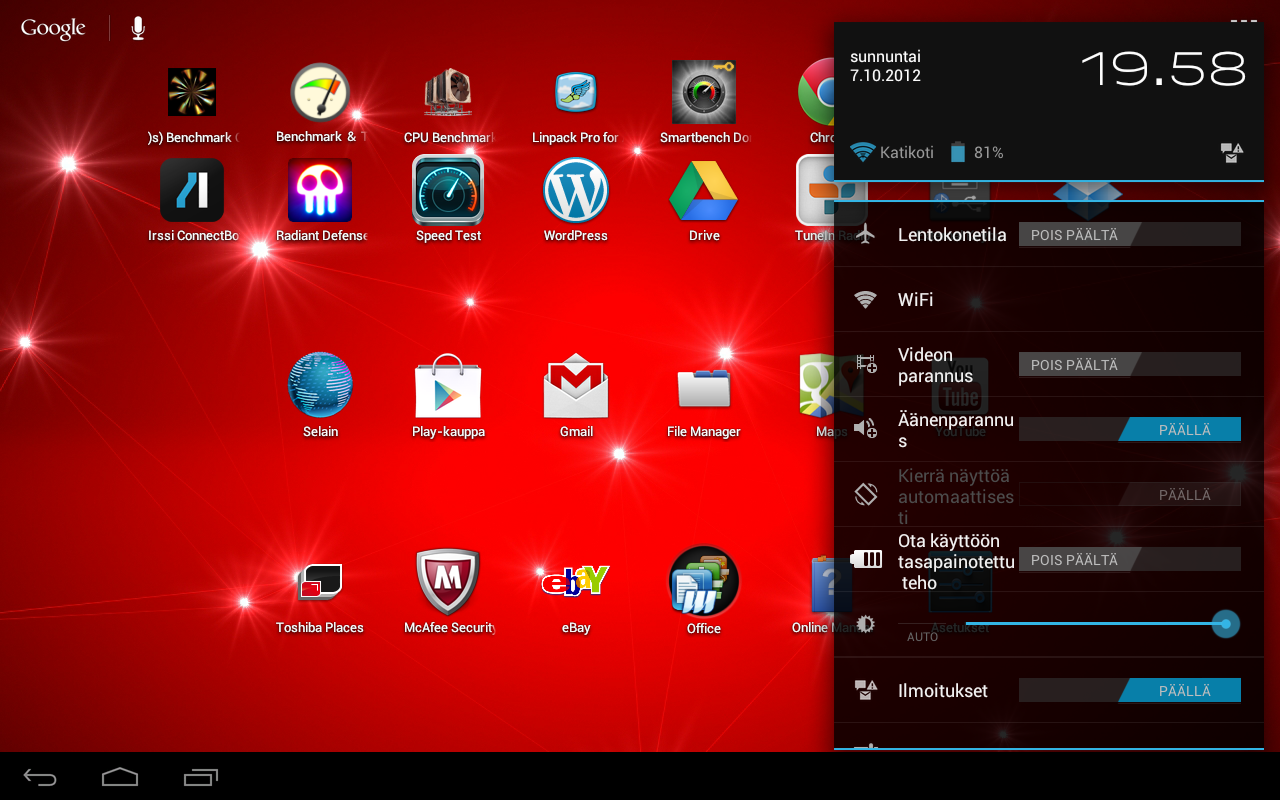Screen dimensions: 1280x800
Task: Tap the Katikoti Wi-Fi status
Action: click(x=892, y=153)
